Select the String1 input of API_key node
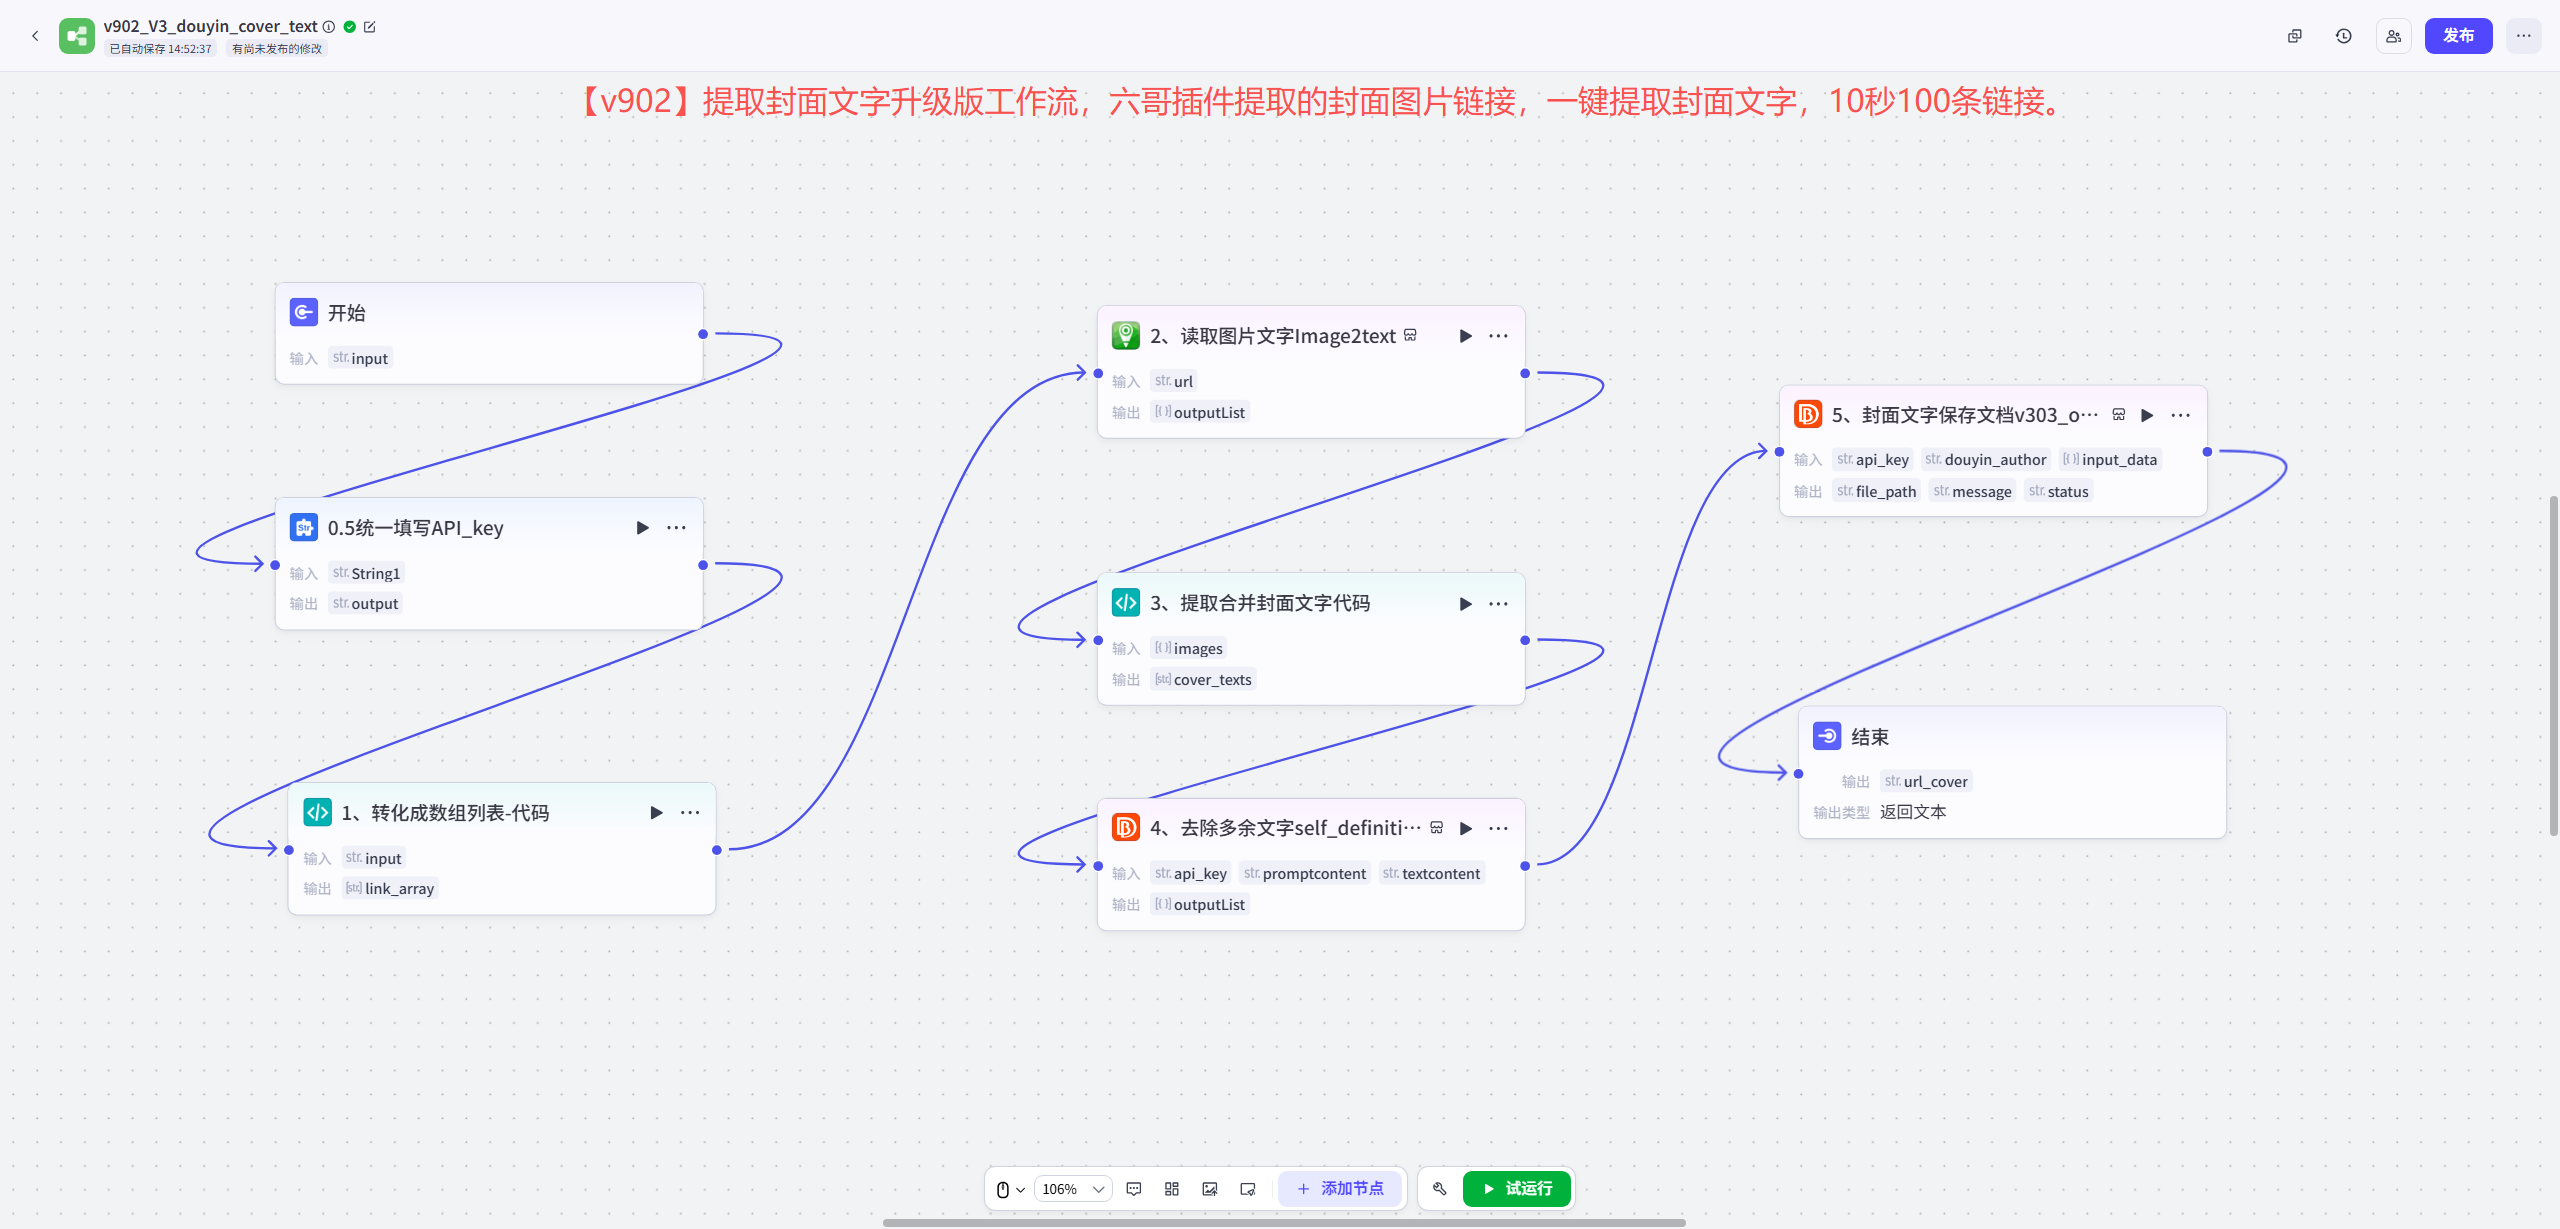Viewport: 2560px width, 1229px height. tap(367, 573)
